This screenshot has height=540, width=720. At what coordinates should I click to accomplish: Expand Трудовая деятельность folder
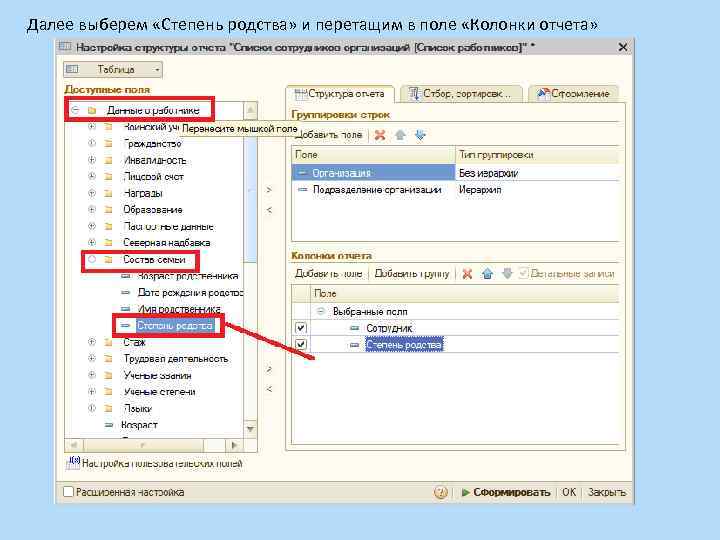92,359
